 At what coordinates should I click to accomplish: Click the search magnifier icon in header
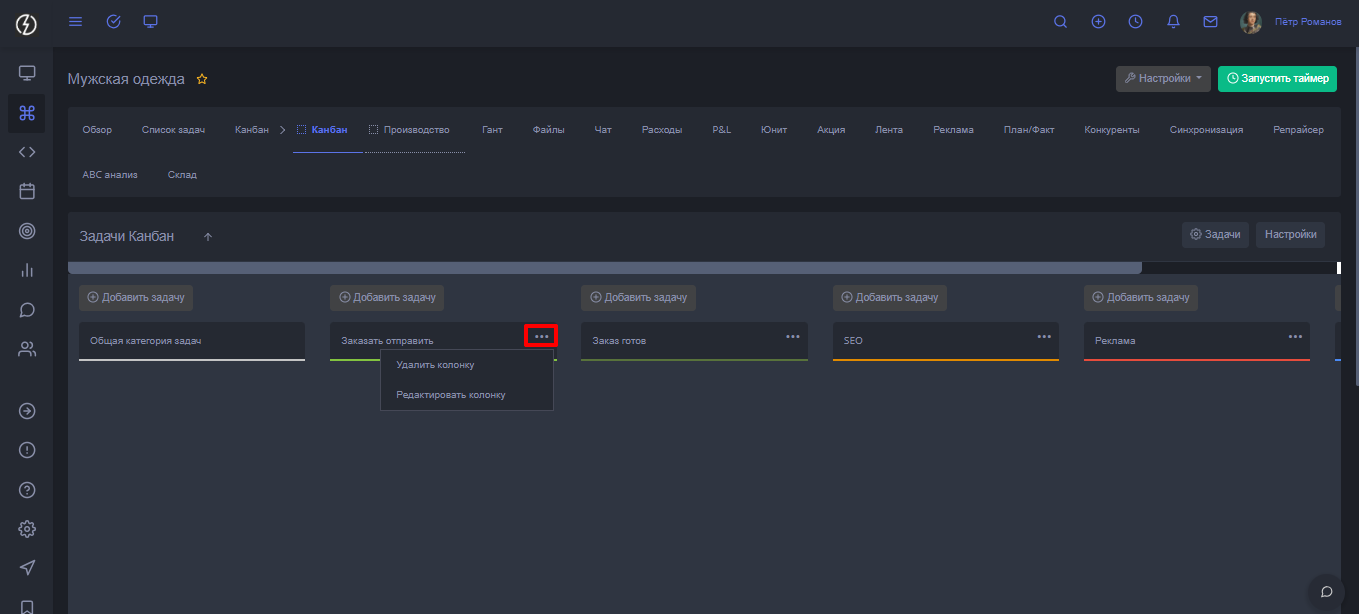(1061, 22)
